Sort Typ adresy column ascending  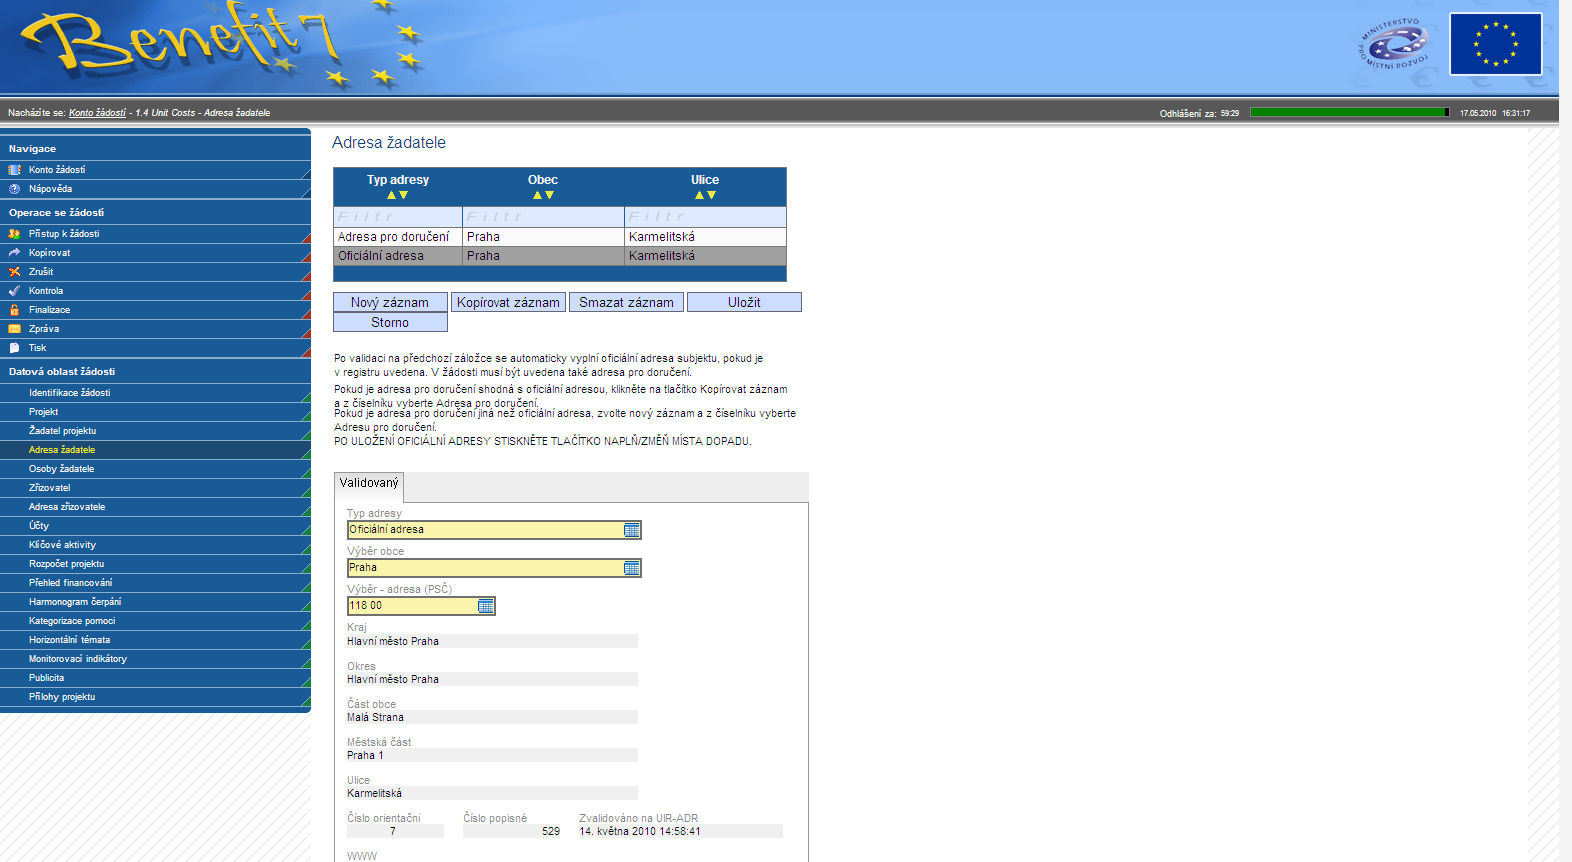392,195
